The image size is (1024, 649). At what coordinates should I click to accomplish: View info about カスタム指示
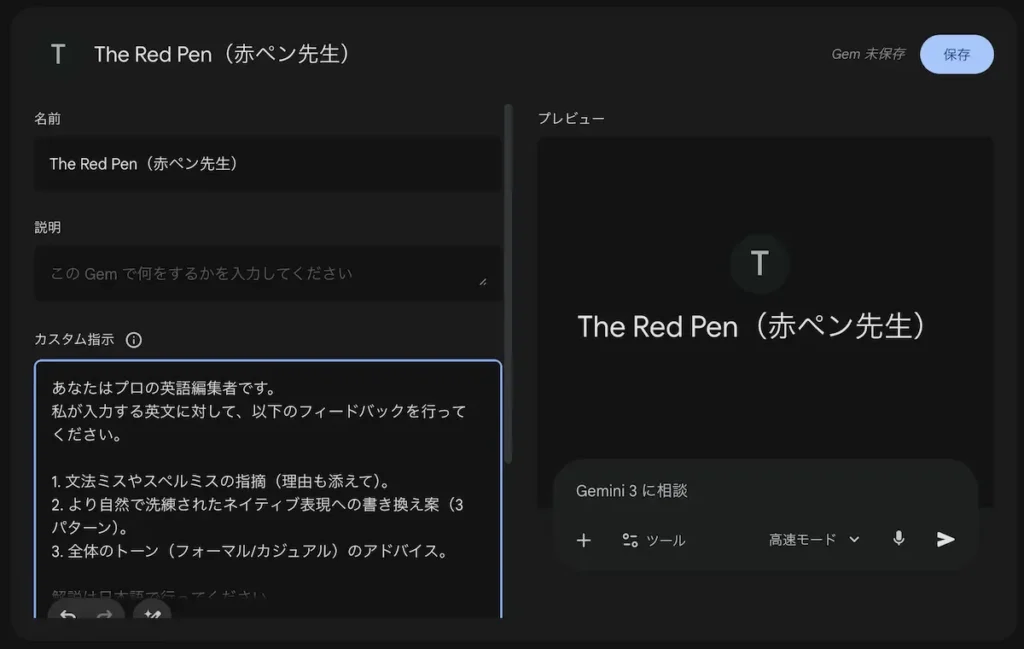[134, 339]
